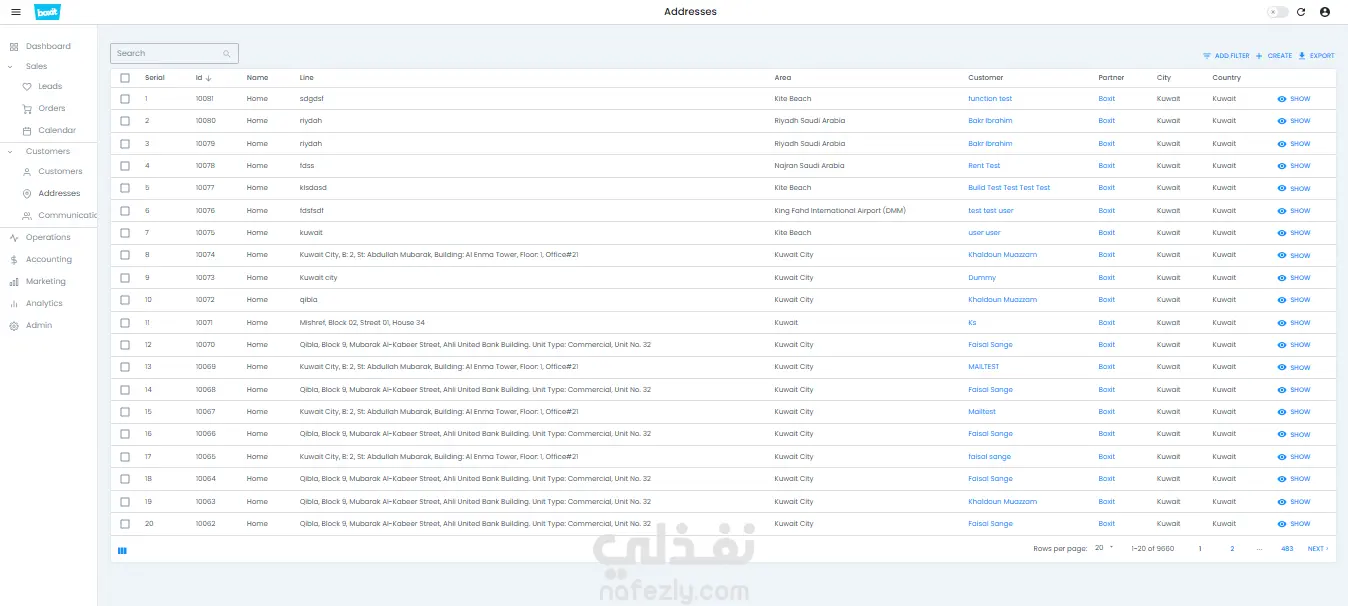Click the Area column header

coord(783,78)
